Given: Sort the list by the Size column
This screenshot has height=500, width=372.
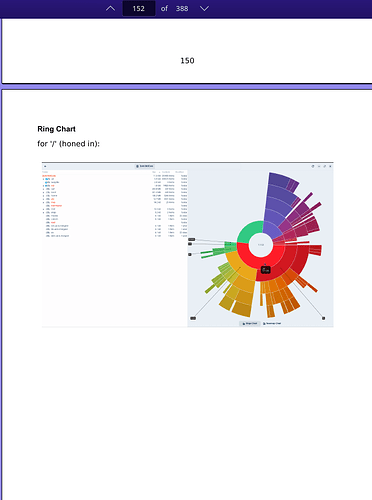Looking at the screenshot, I should (154, 172).
